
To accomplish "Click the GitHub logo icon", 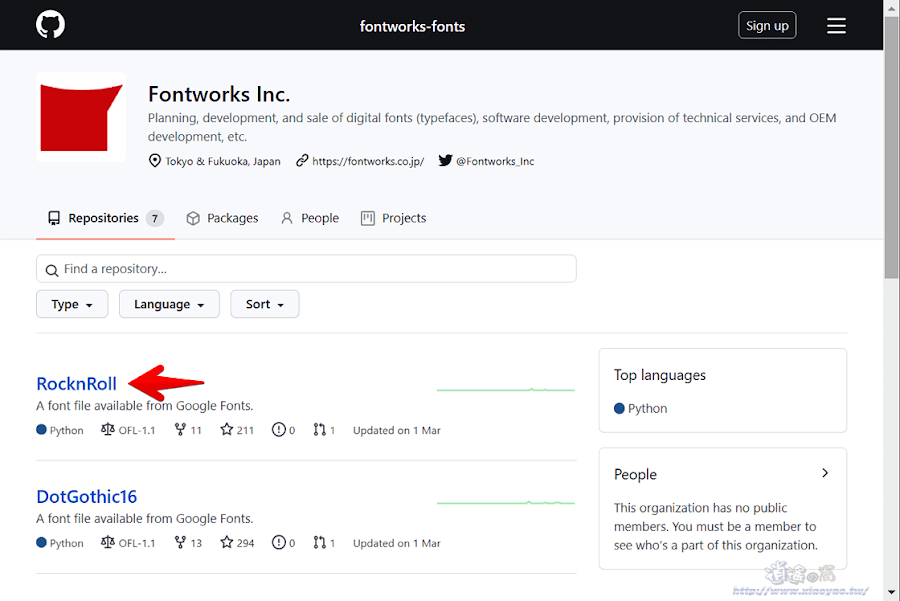I will point(50,25).
